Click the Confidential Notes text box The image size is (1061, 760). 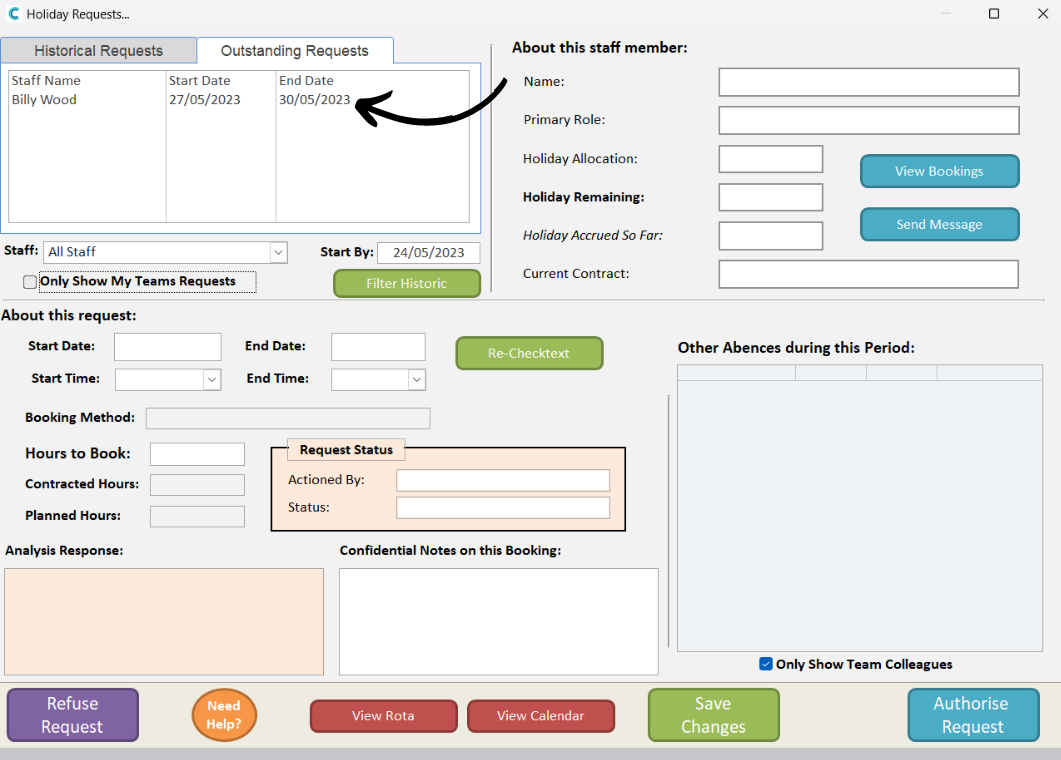coord(498,621)
